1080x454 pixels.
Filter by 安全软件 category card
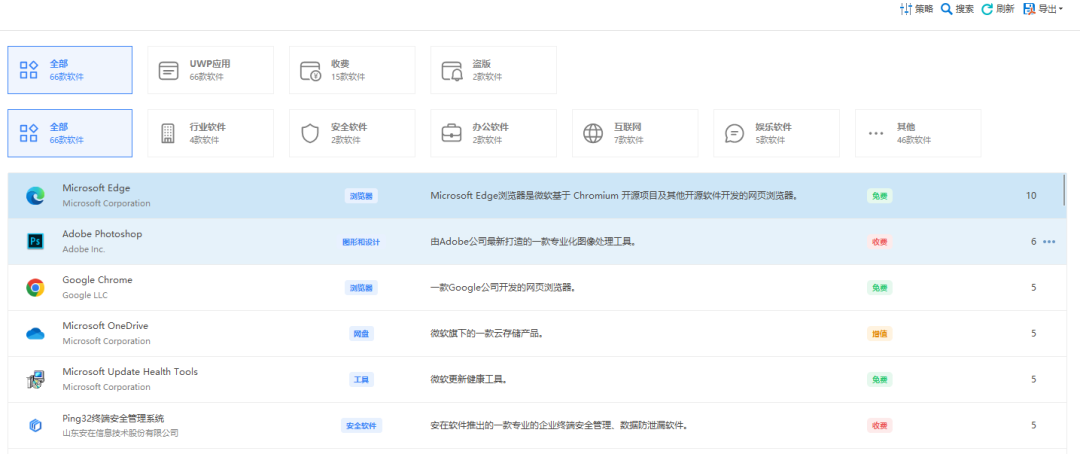352,133
